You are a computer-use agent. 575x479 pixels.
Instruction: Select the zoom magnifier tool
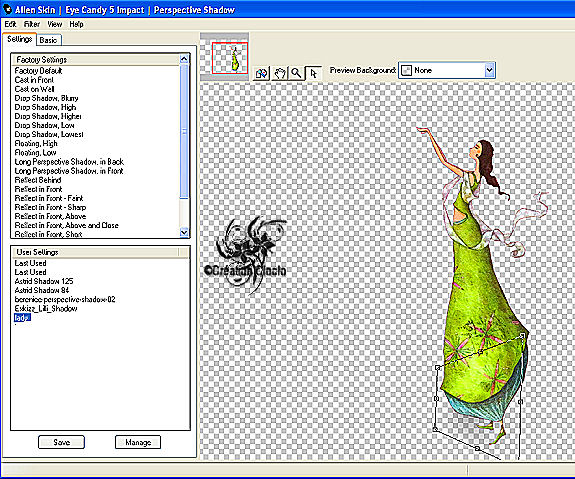[x=297, y=73]
